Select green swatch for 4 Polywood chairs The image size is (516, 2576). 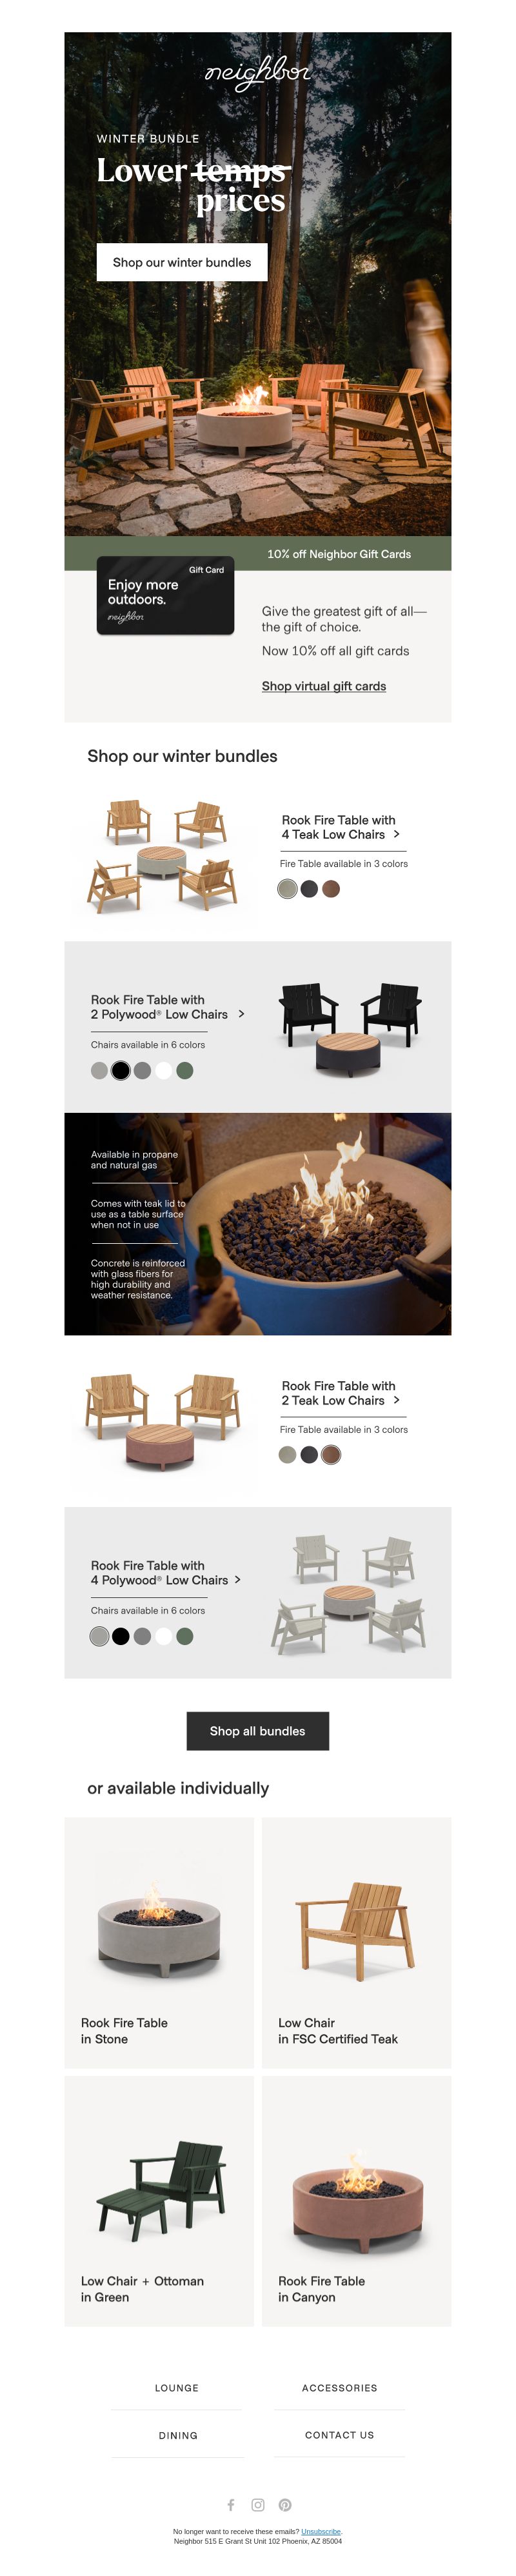pyautogui.click(x=185, y=1636)
